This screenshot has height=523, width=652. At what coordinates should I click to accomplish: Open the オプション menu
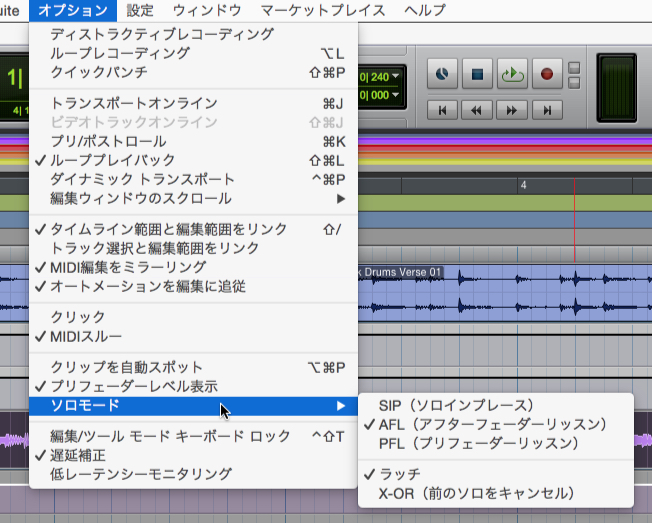click(73, 10)
